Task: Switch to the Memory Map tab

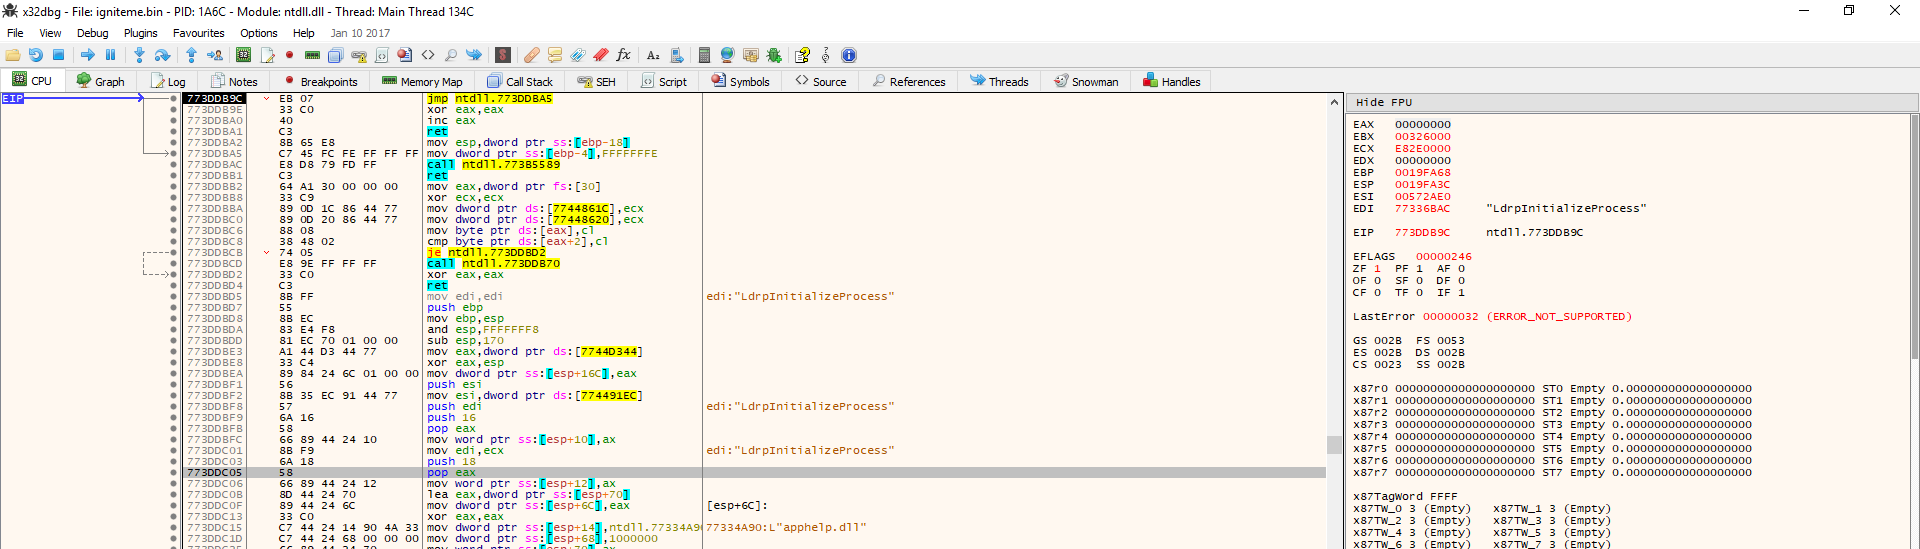Action: pos(422,82)
